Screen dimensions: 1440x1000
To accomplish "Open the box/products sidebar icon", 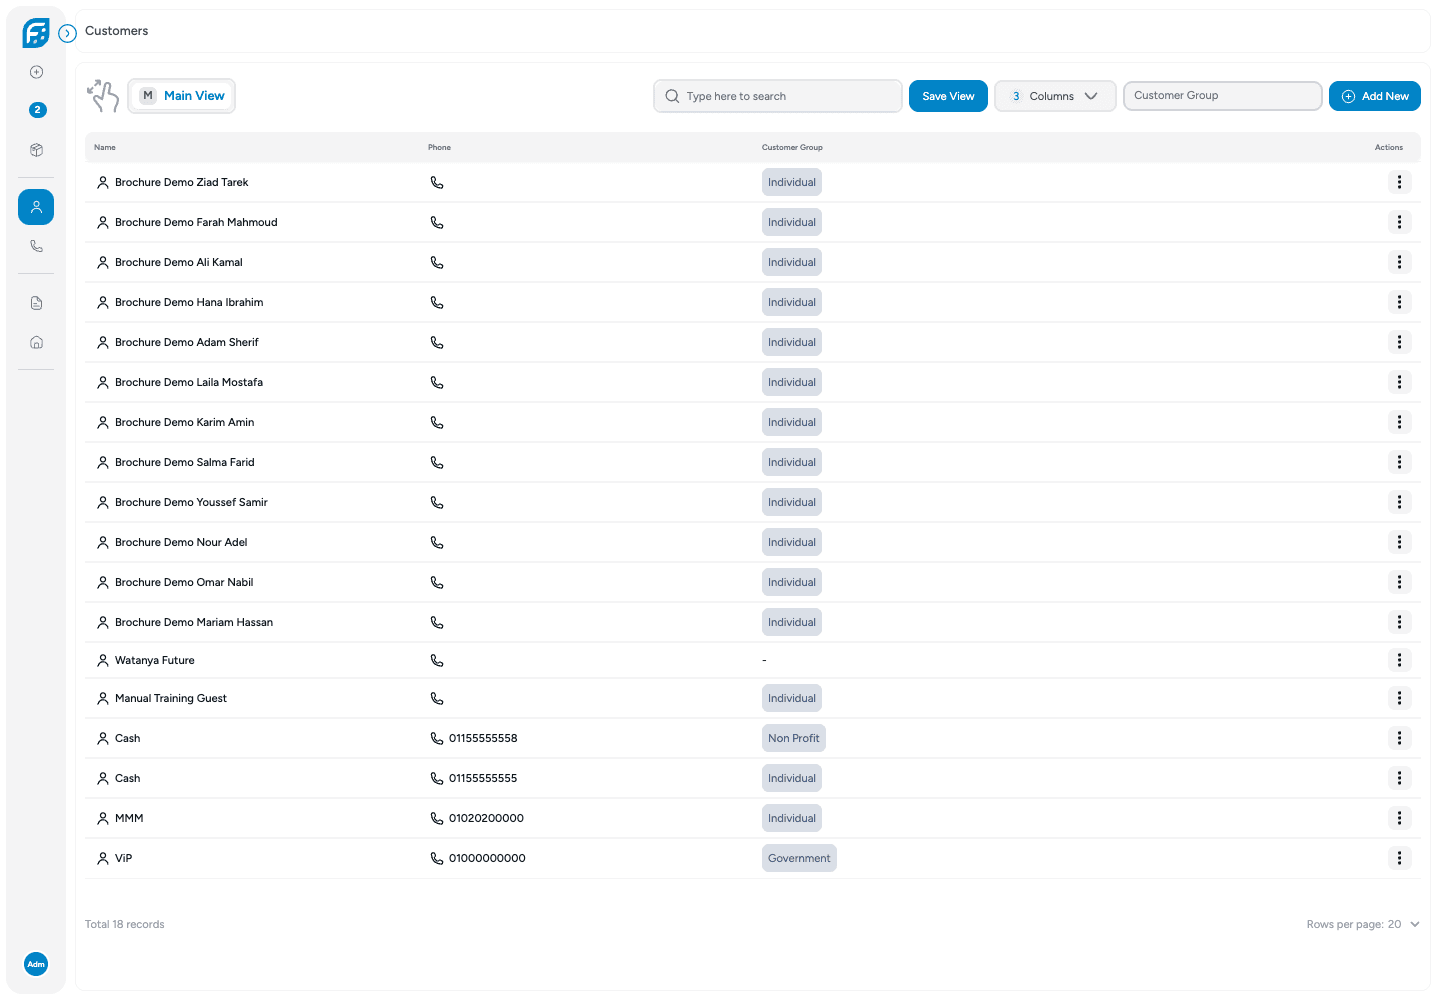I will 36,150.
